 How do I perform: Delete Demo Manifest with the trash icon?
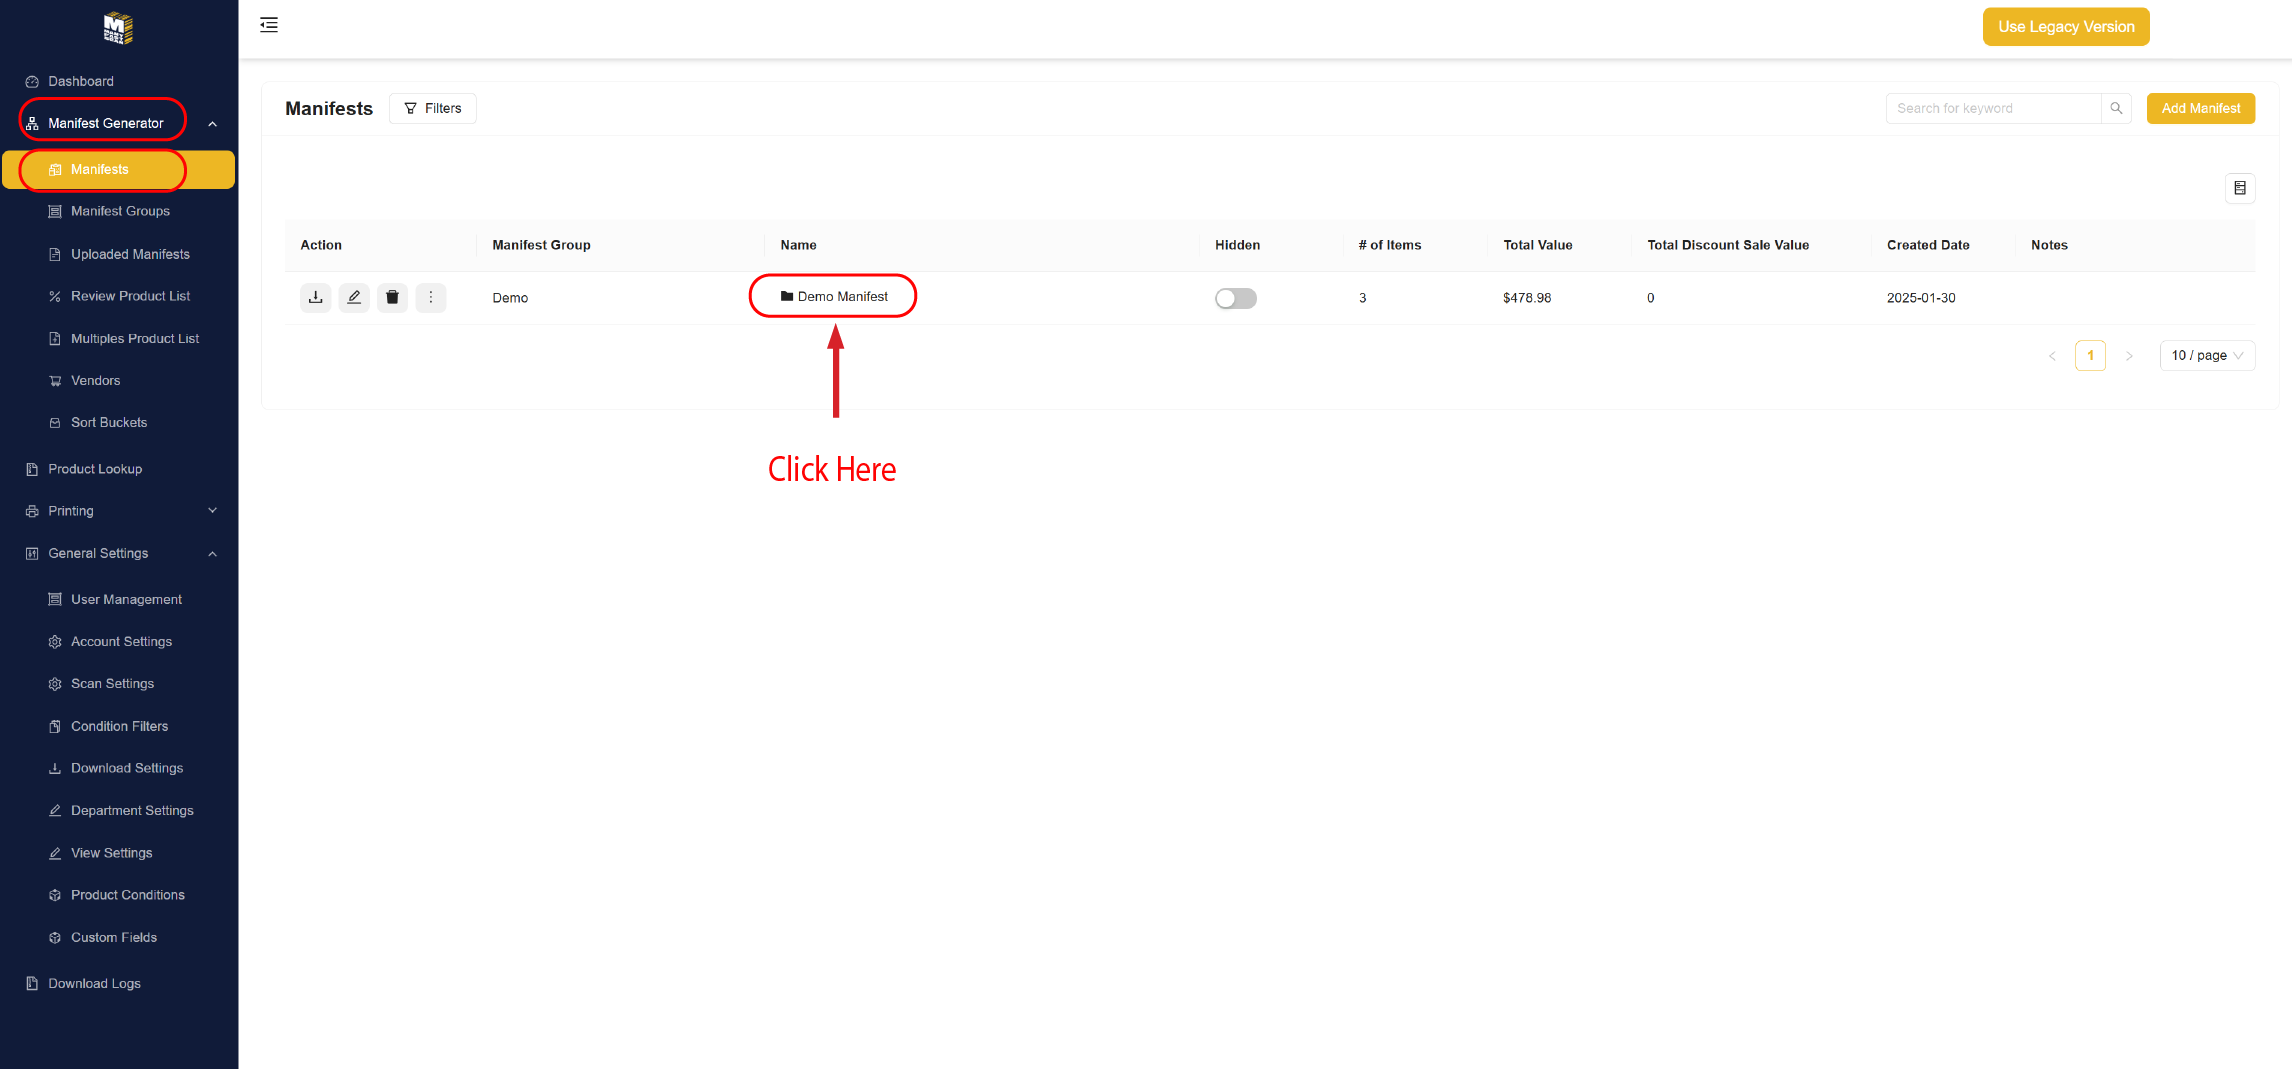tap(392, 298)
